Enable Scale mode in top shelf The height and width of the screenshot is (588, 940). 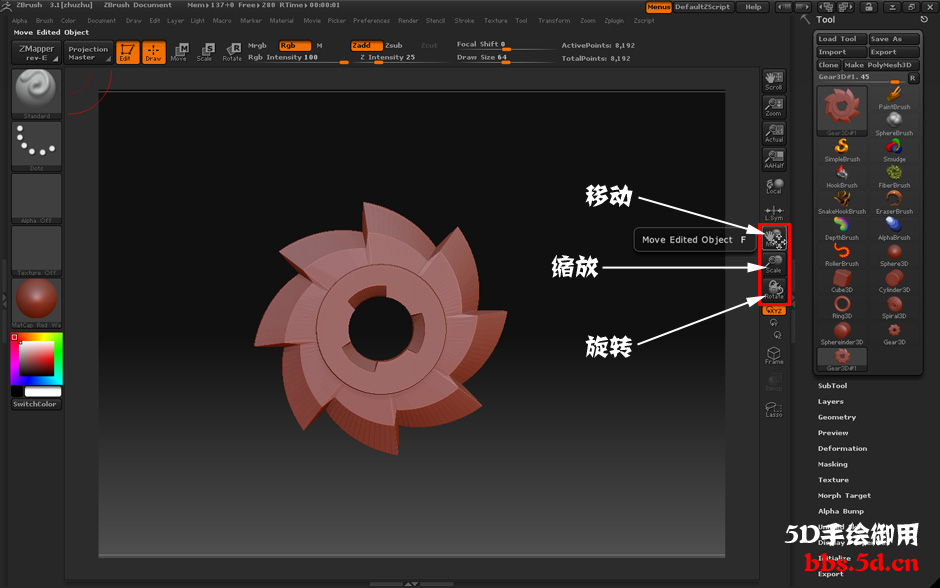pyautogui.click(x=205, y=52)
